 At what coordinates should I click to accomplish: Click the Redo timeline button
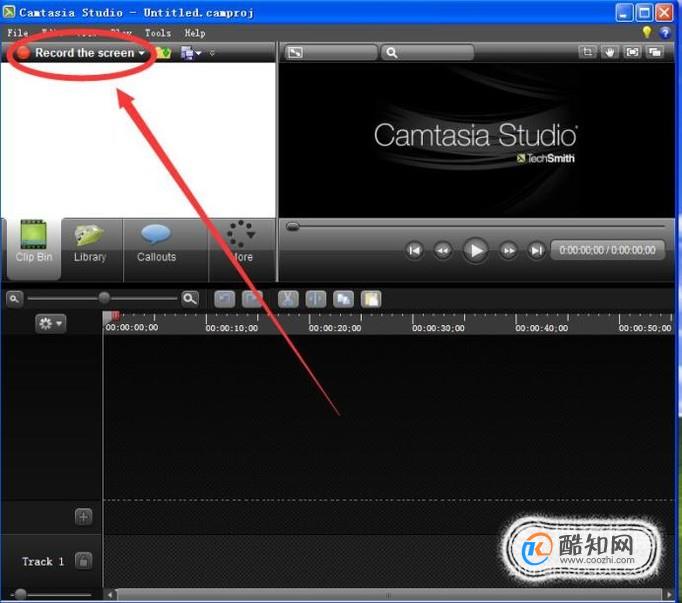coord(252,299)
